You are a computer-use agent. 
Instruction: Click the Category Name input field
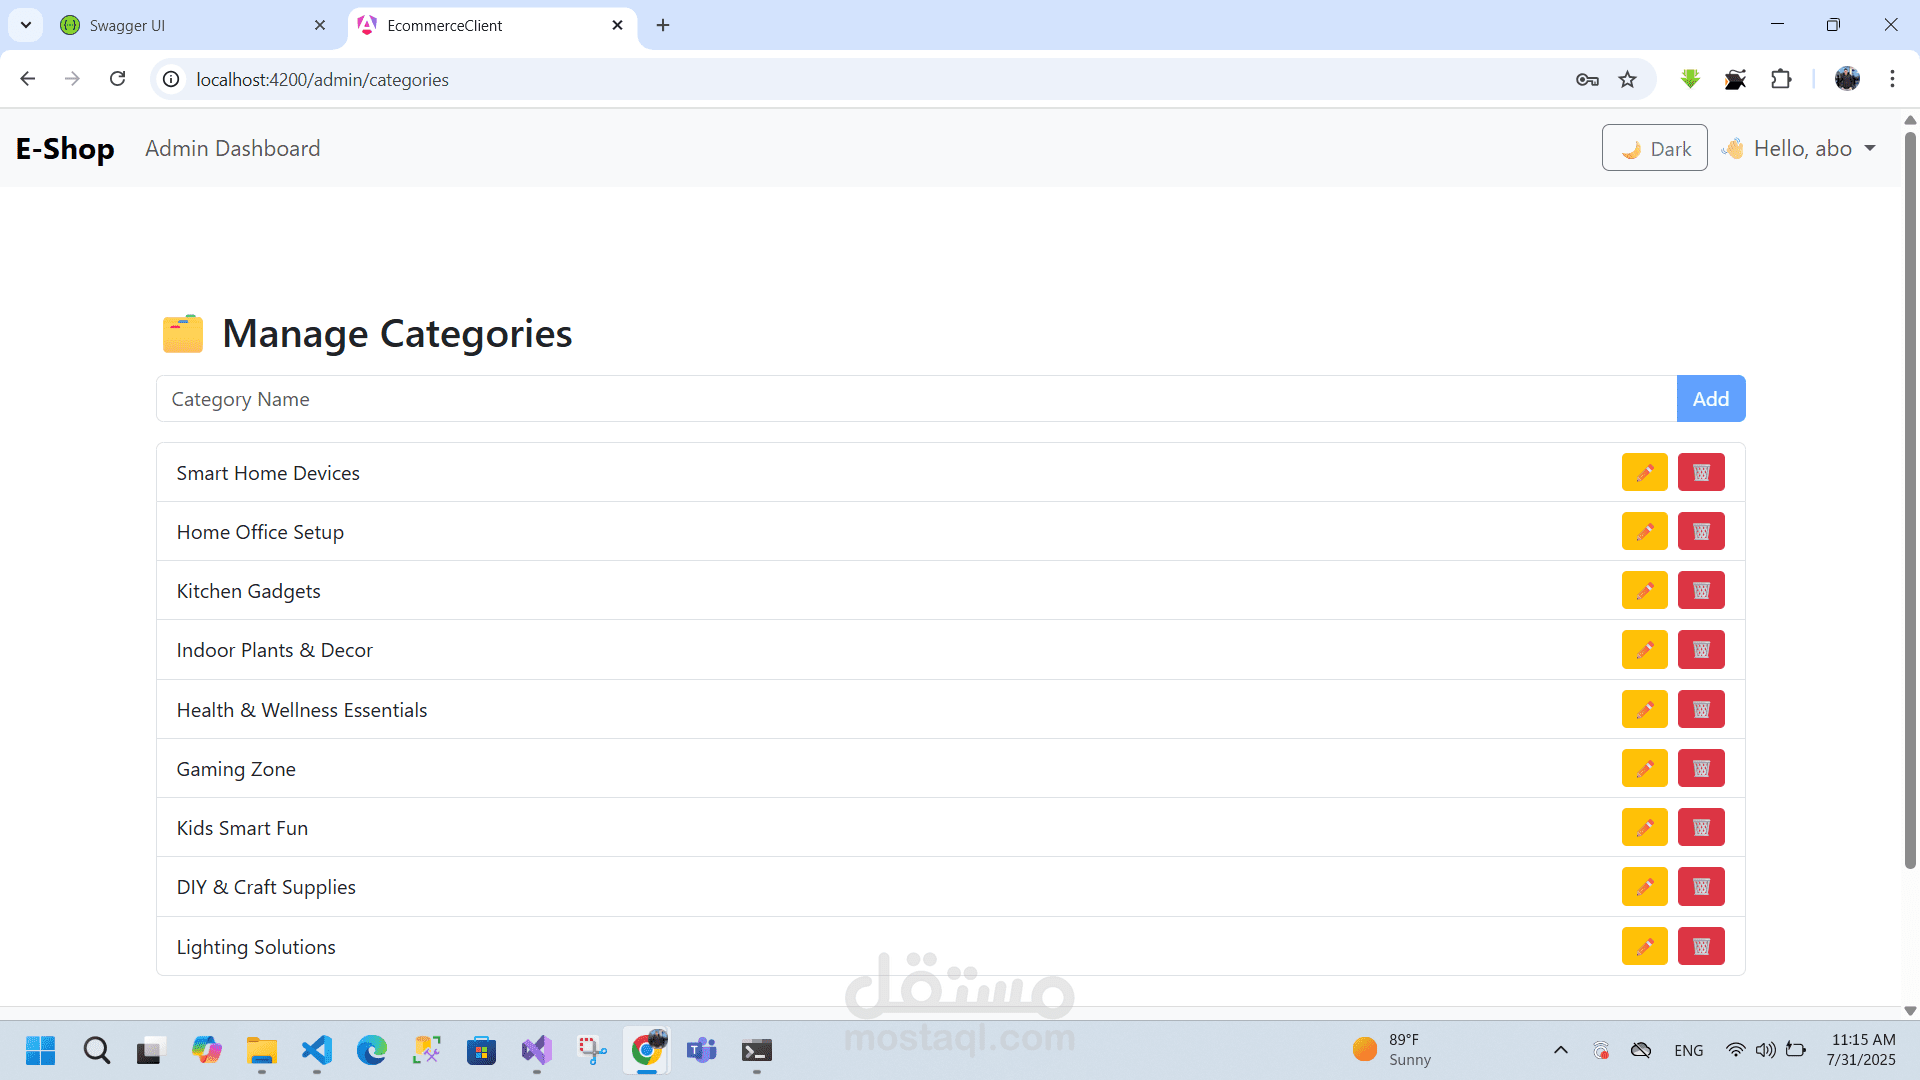(915, 399)
